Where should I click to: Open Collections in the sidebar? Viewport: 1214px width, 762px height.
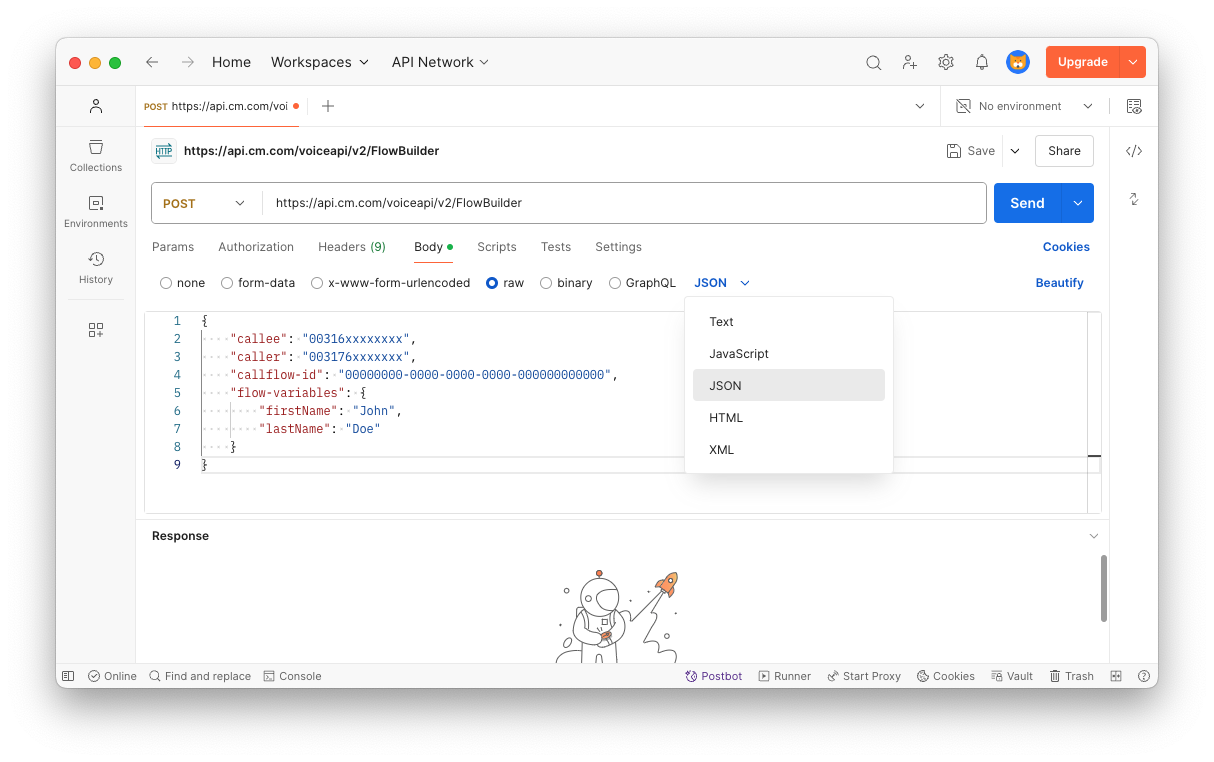pyautogui.click(x=96, y=155)
